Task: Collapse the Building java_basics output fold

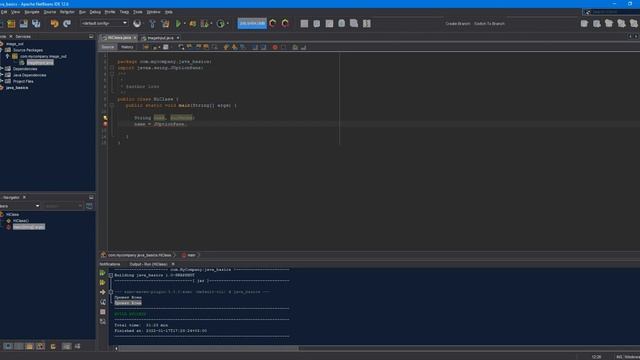Action: pyautogui.click(x=111, y=276)
